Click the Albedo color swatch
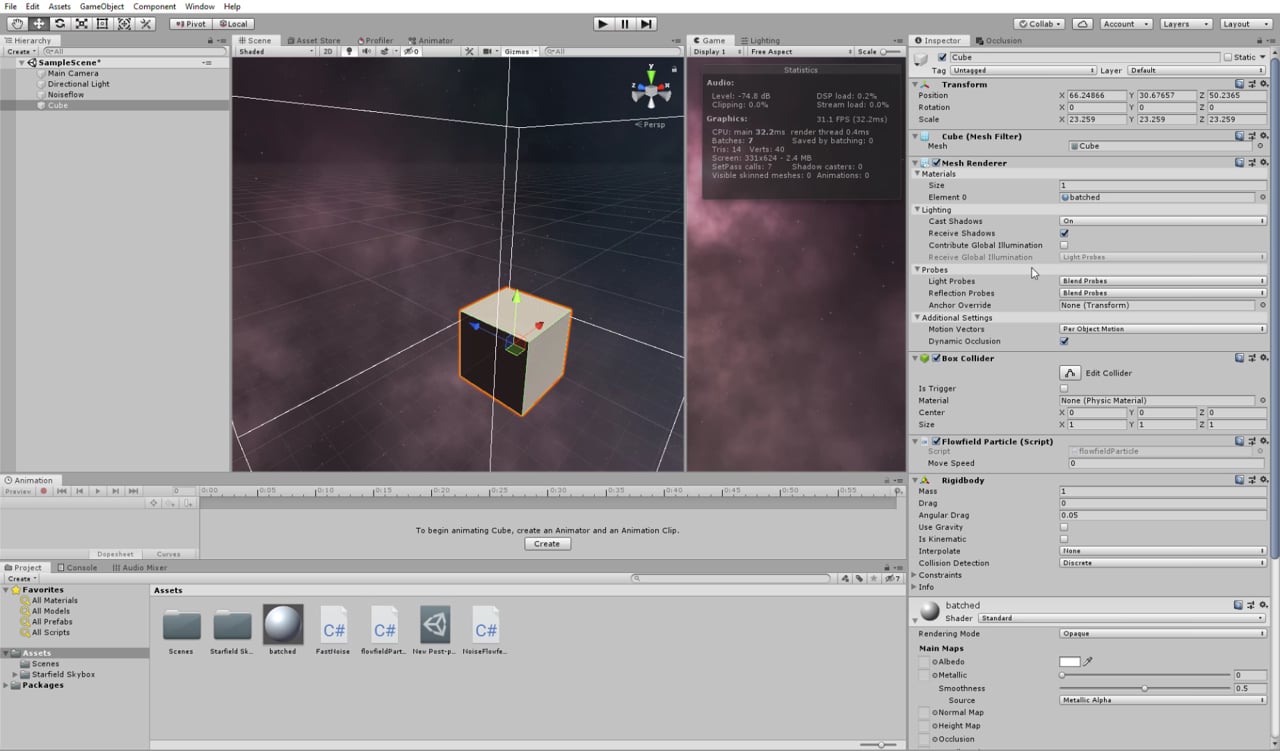Viewport: 1280px width, 751px height. click(1069, 662)
